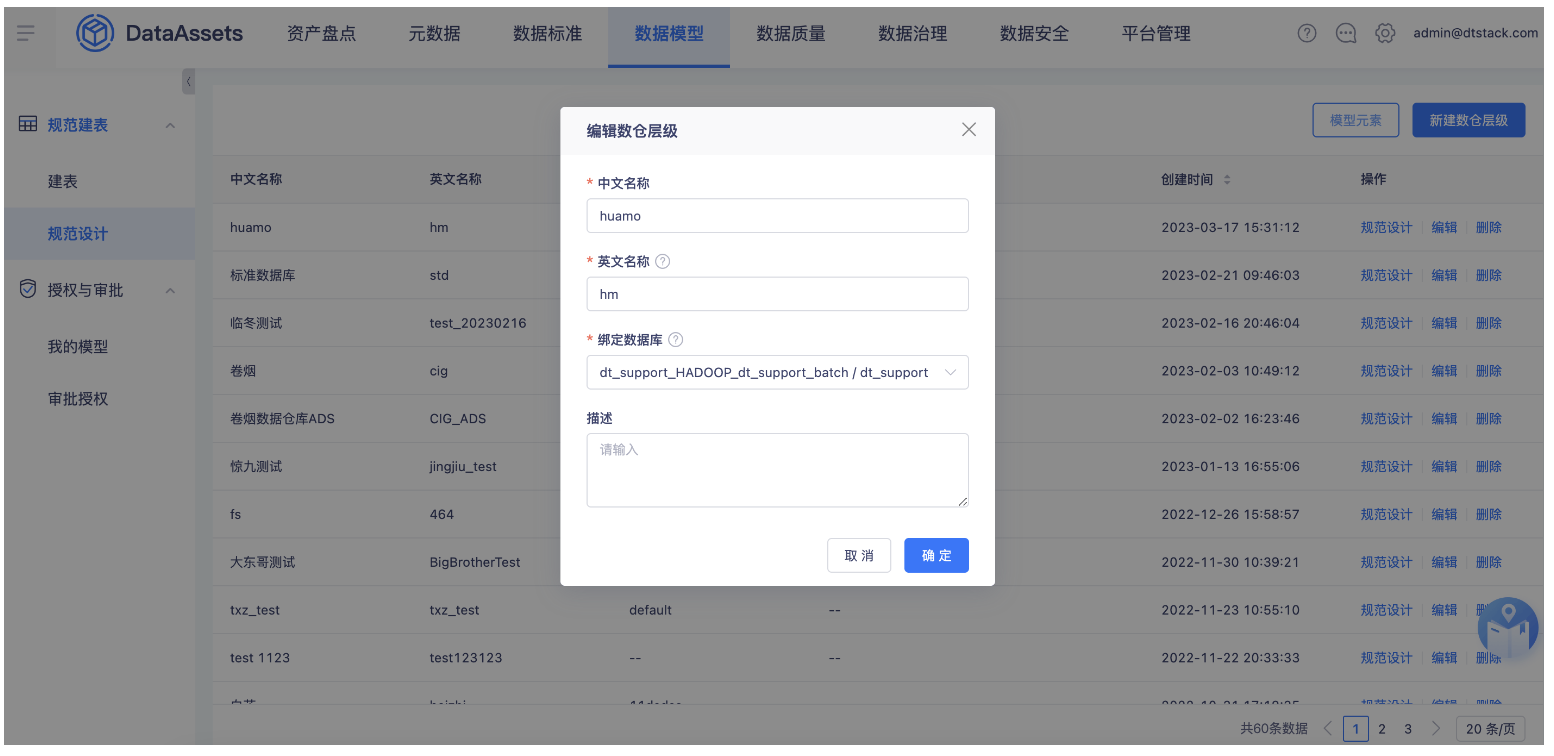Screen dimensions: 1554x756
Task: Switch to 数据模型 tab
Action: 669,33
